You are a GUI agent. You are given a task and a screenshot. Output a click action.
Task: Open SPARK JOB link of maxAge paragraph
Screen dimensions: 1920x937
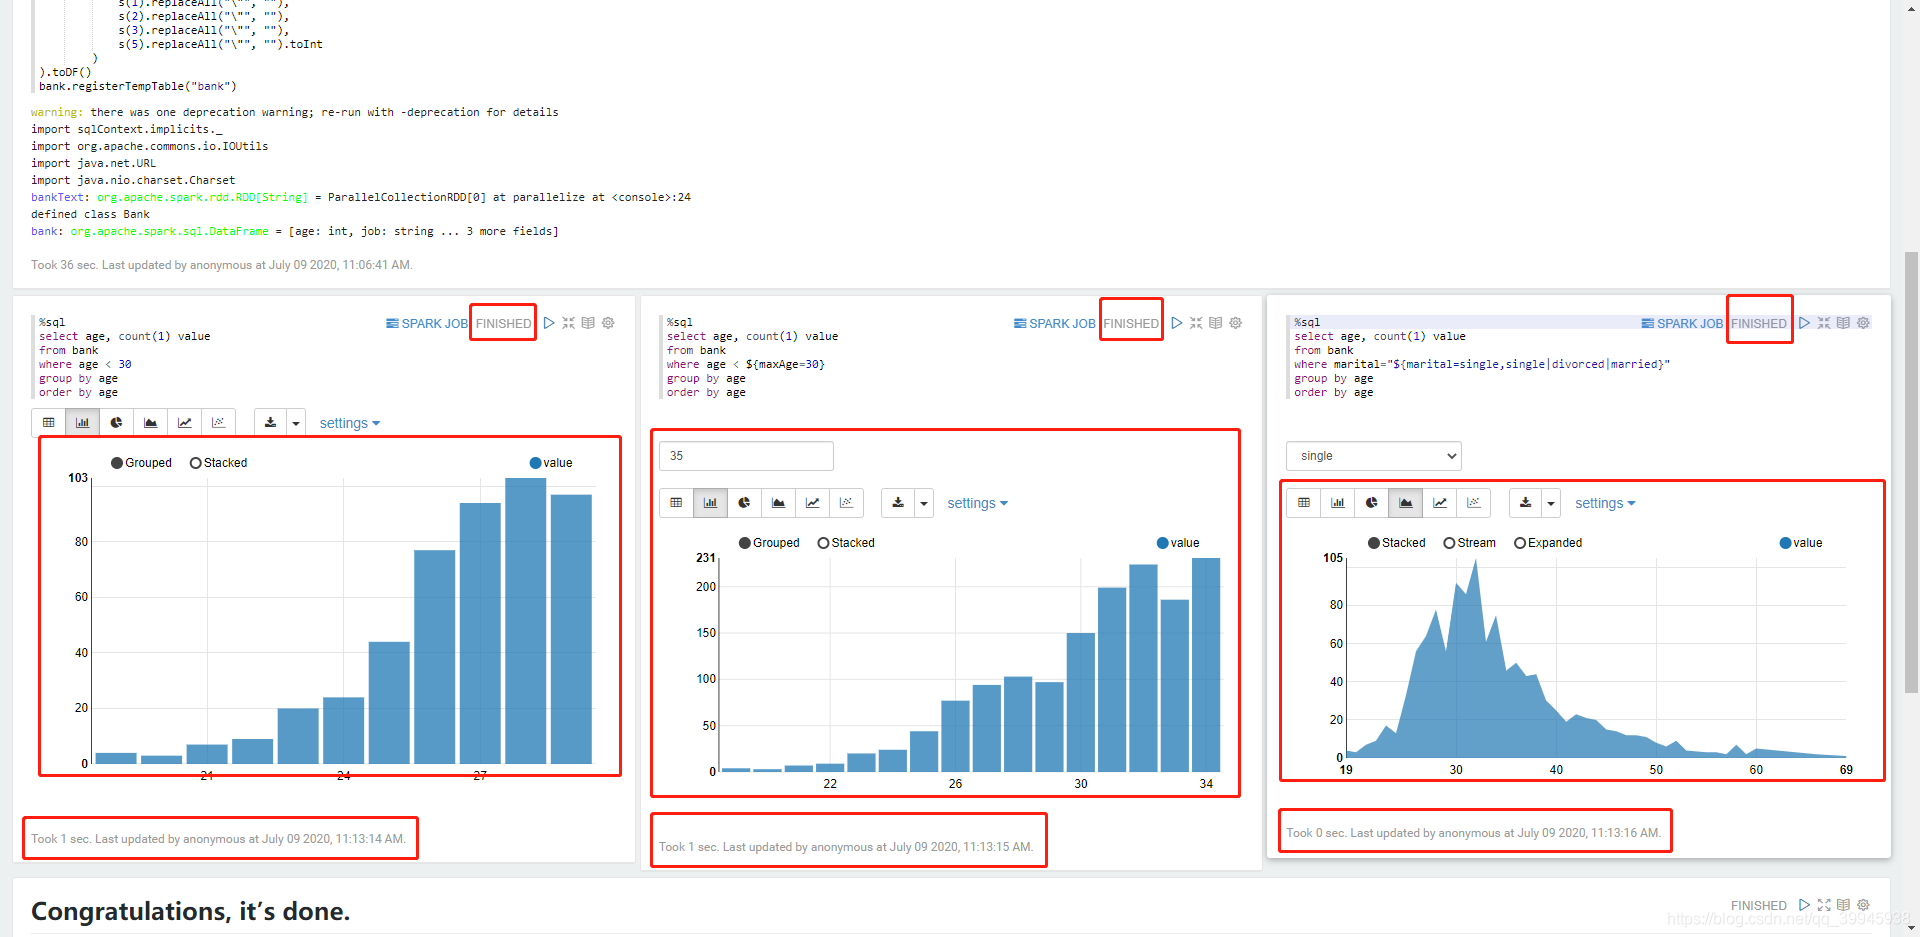1054,323
